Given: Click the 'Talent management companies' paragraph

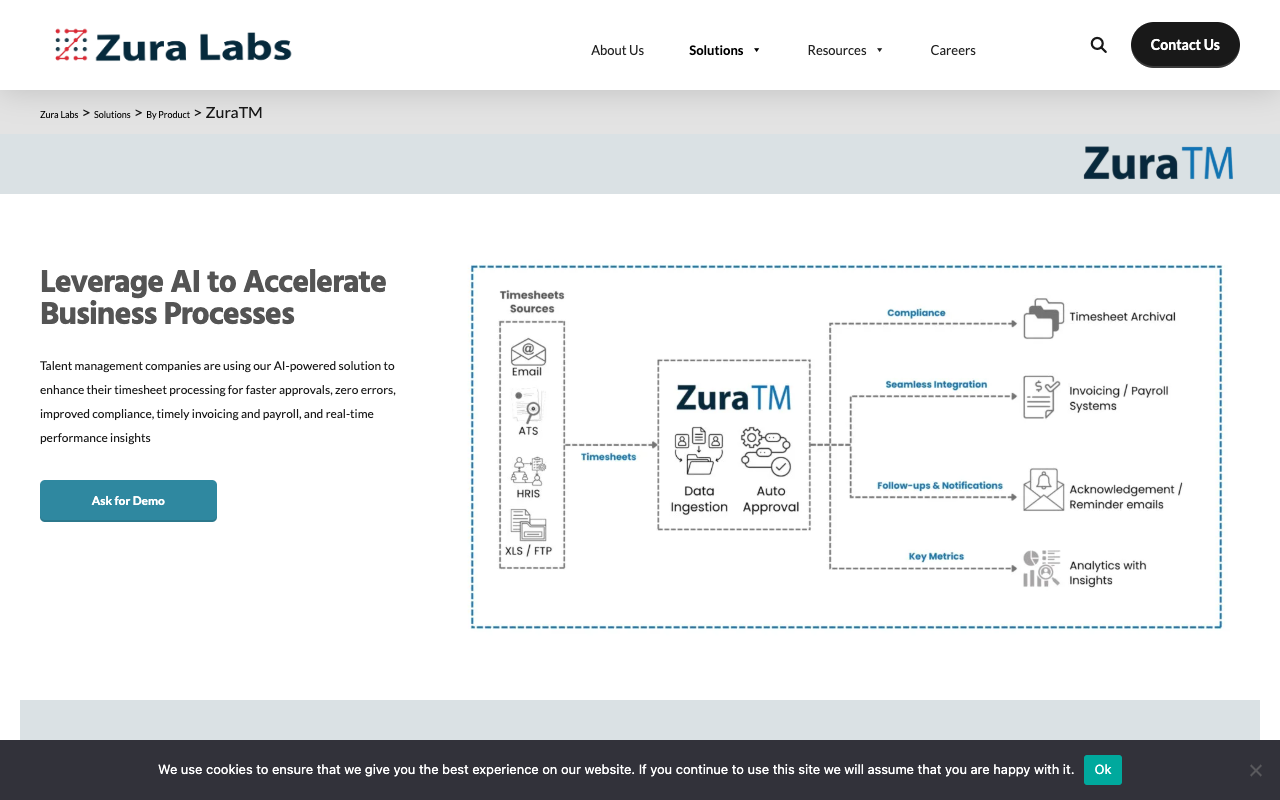Looking at the screenshot, I should click(218, 401).
